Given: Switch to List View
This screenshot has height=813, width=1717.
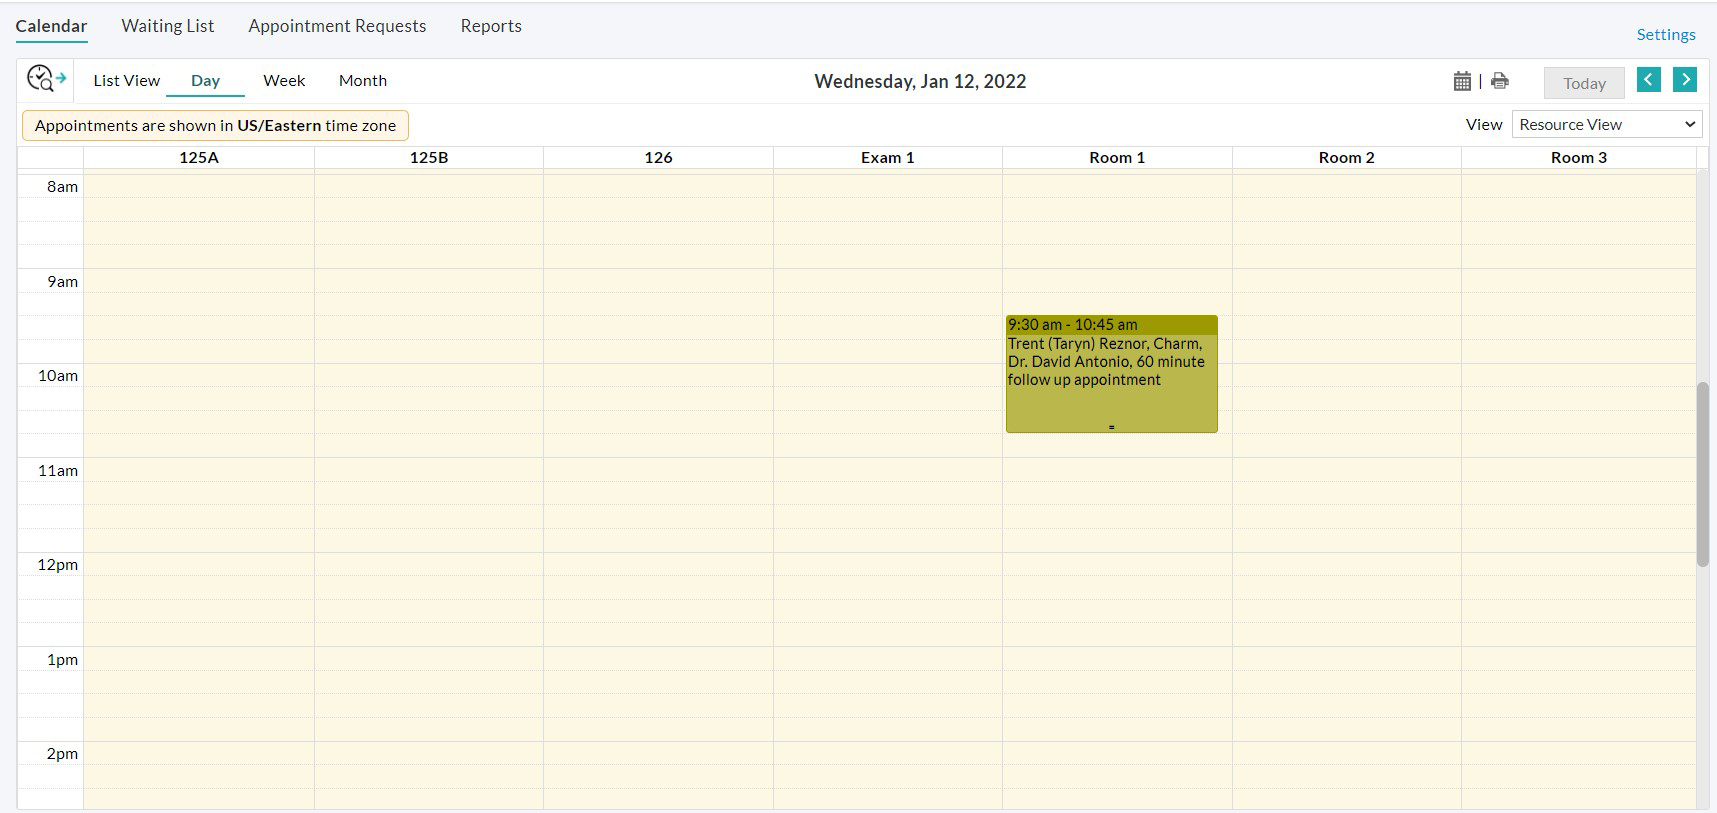Looking at the screenshot, I should tap(126, 81).
